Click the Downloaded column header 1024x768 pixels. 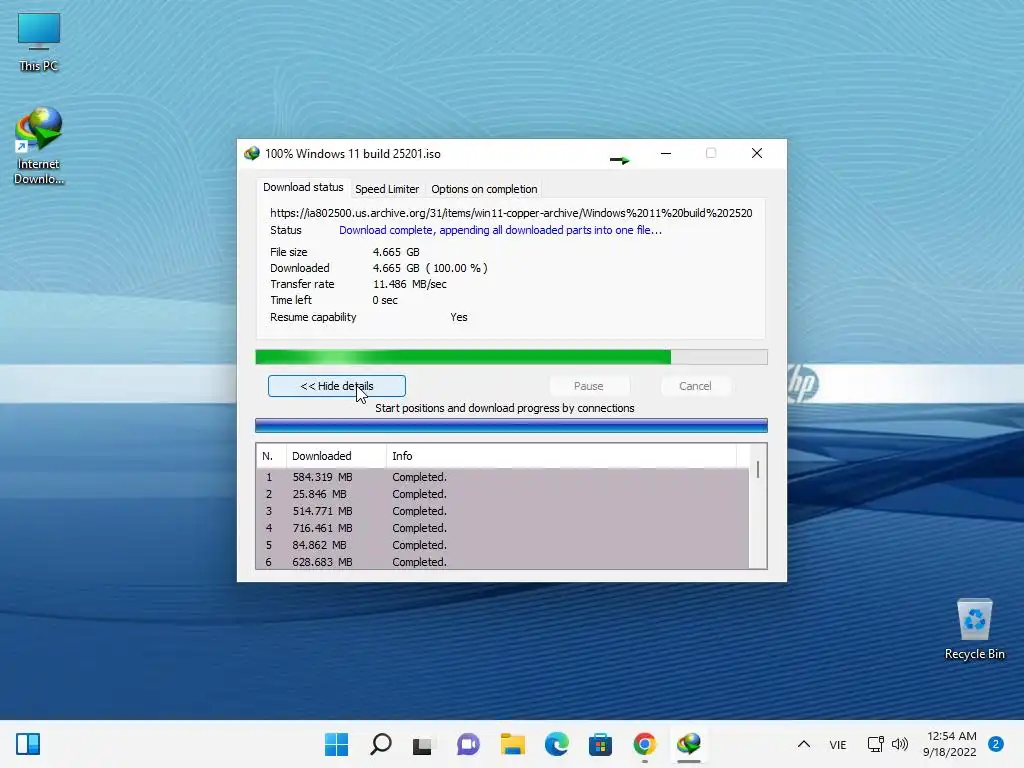pyautogui.click(x=336, y=456)
